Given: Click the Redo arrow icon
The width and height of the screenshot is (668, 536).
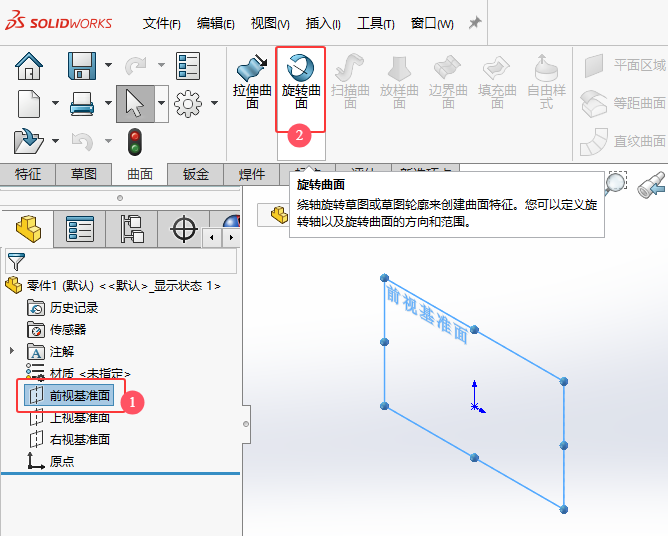Looking at the screenshot, I should pyautogui.click(x=136, y=66).
